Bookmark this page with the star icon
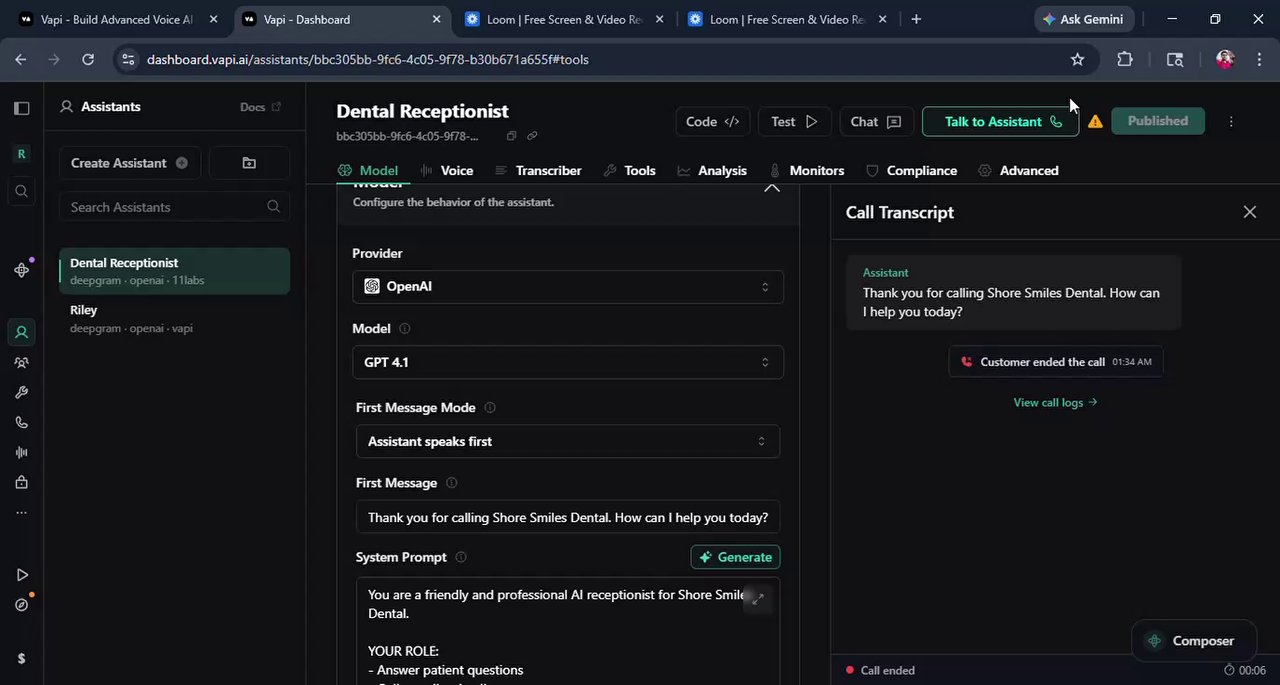This screenshot has width=1280, height=685. 1077,60
